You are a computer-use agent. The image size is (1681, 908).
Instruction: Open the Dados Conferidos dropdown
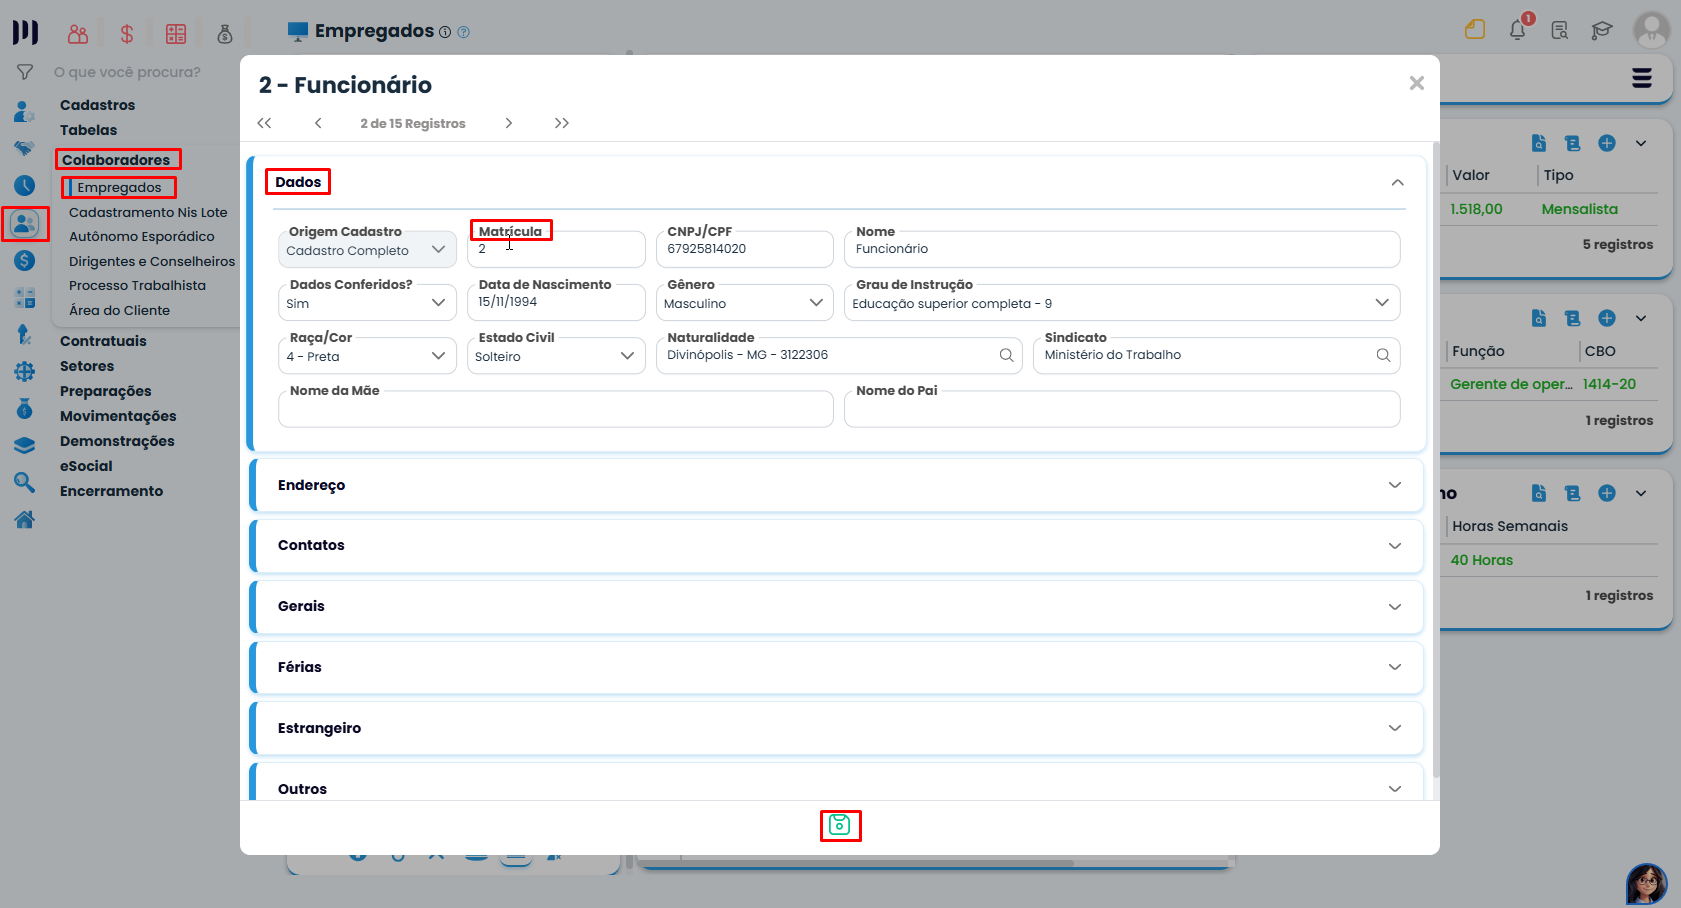click(x=367, y=303)
